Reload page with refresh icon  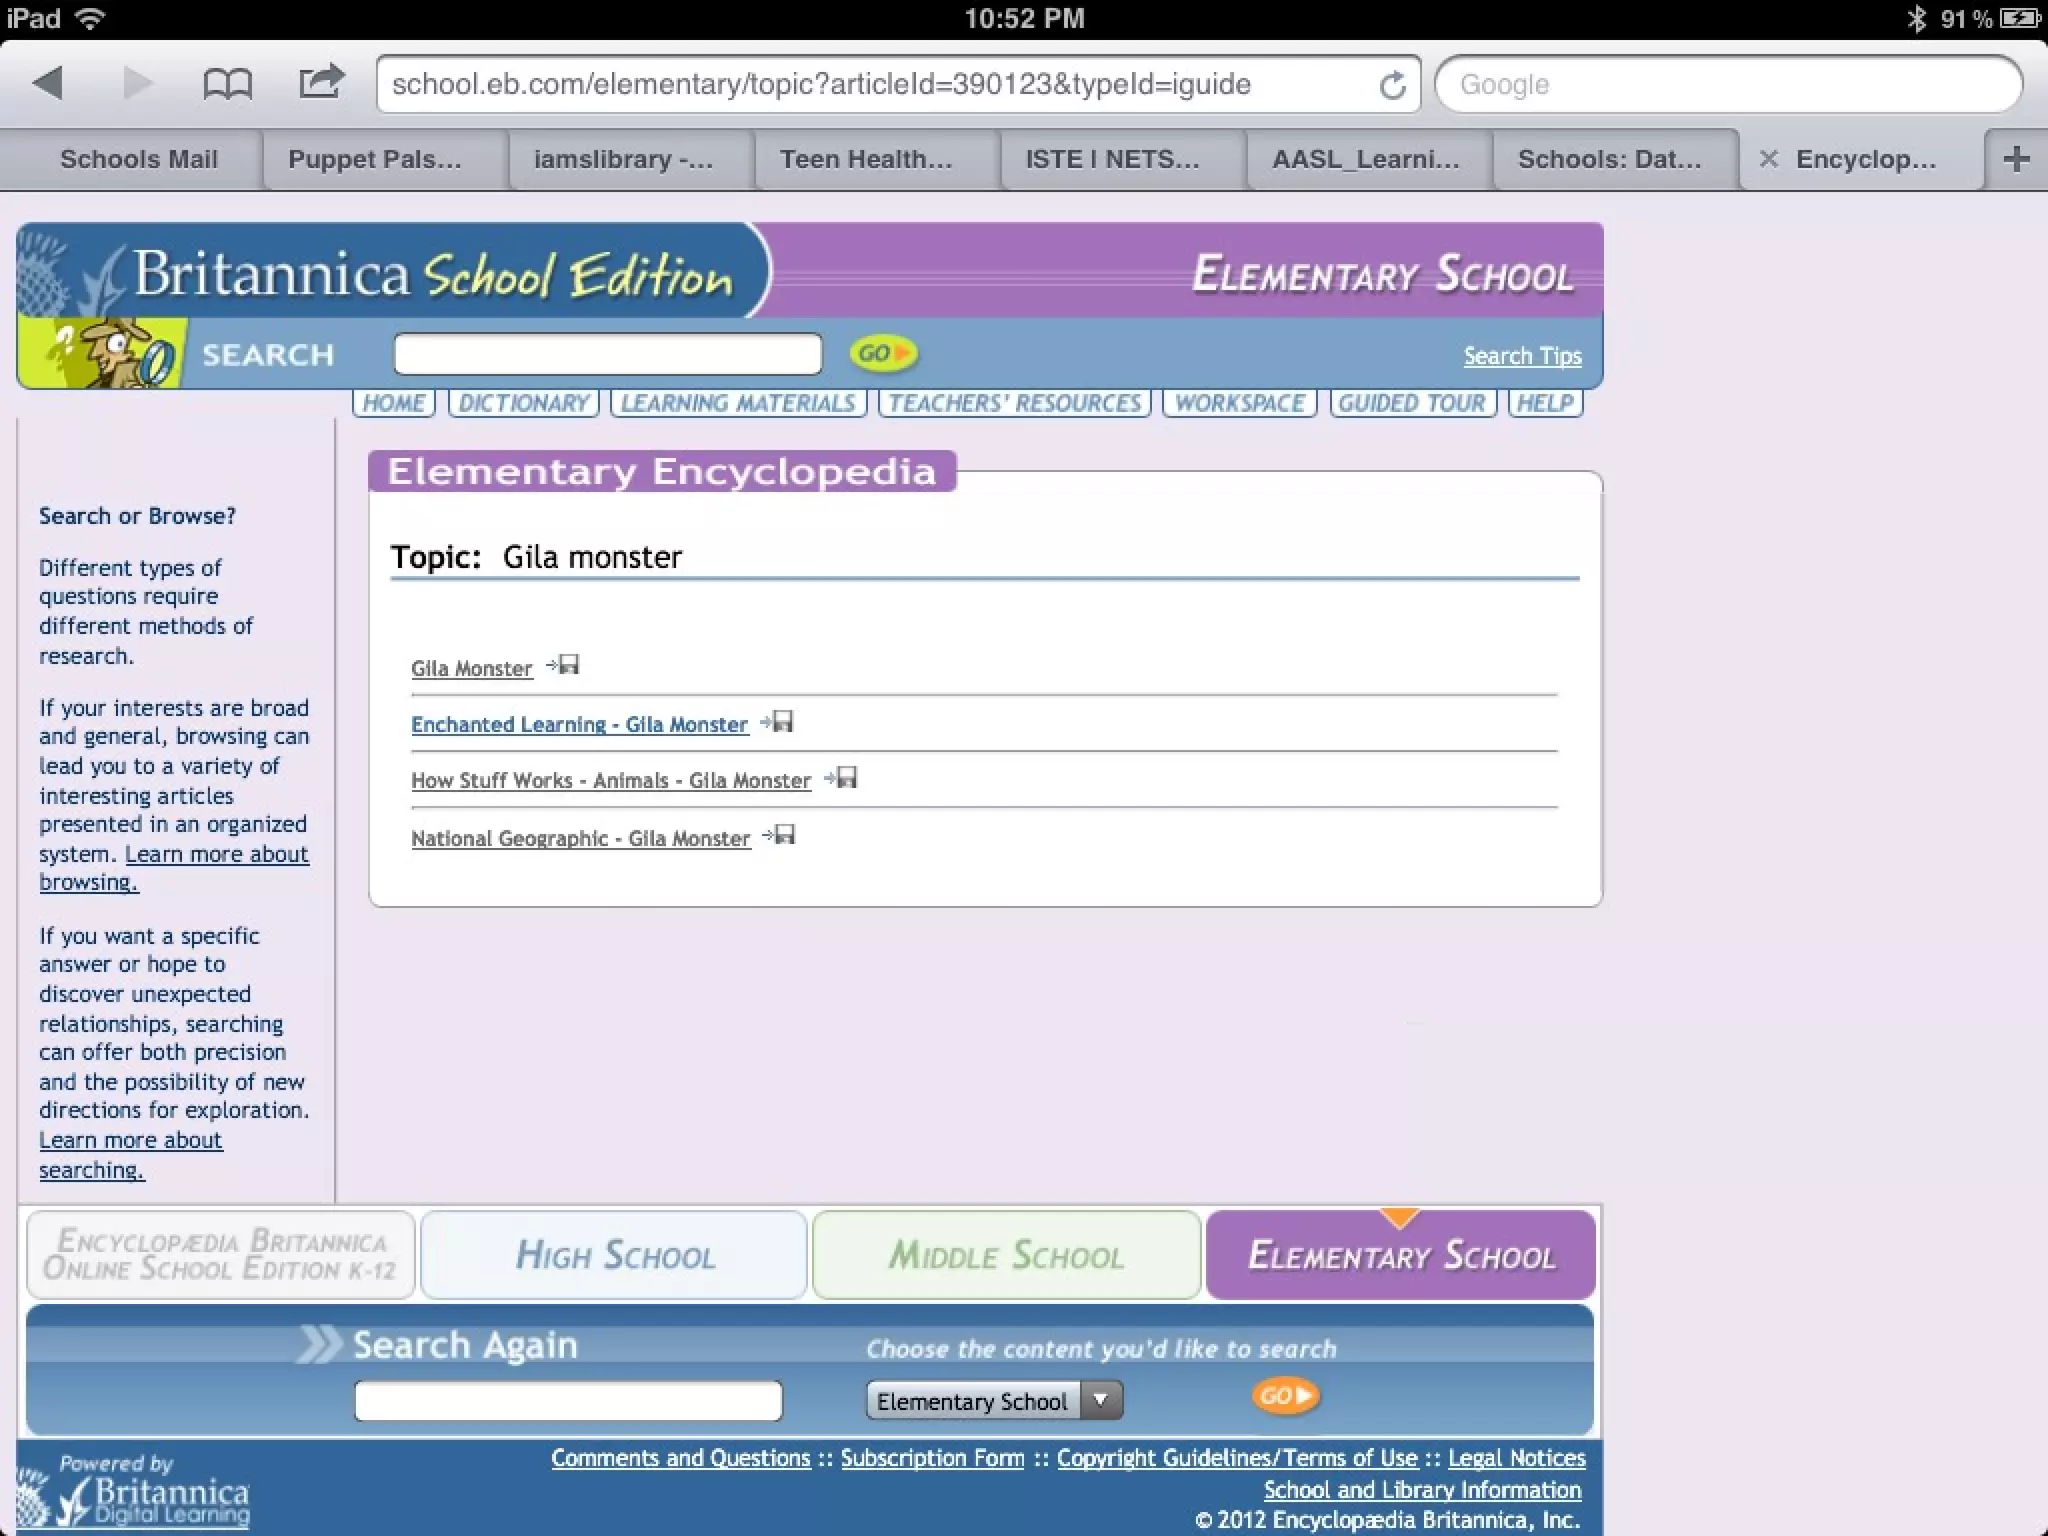coord(1392,86)
